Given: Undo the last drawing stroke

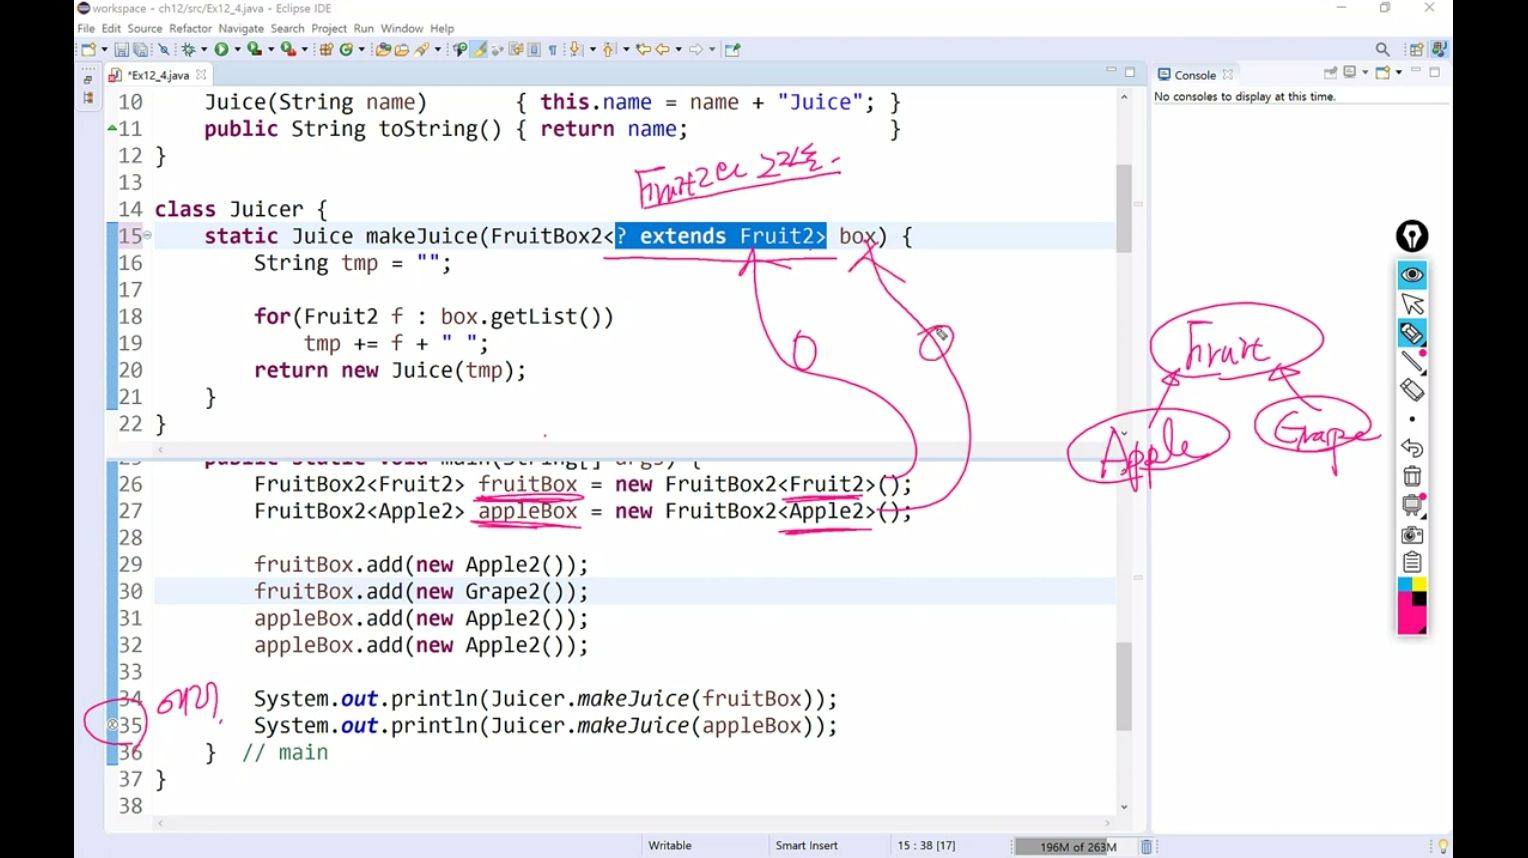Looking at the screenshot, I should coord(1412,448).
